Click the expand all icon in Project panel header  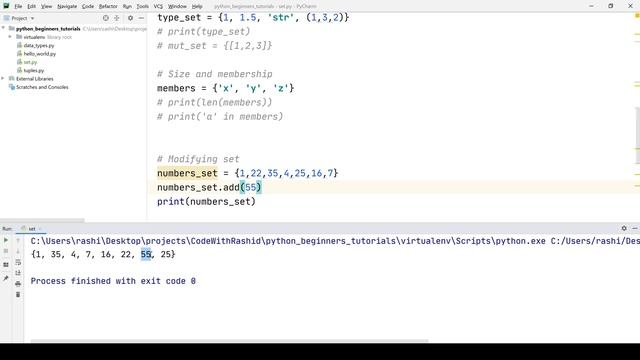click(117, 18)
